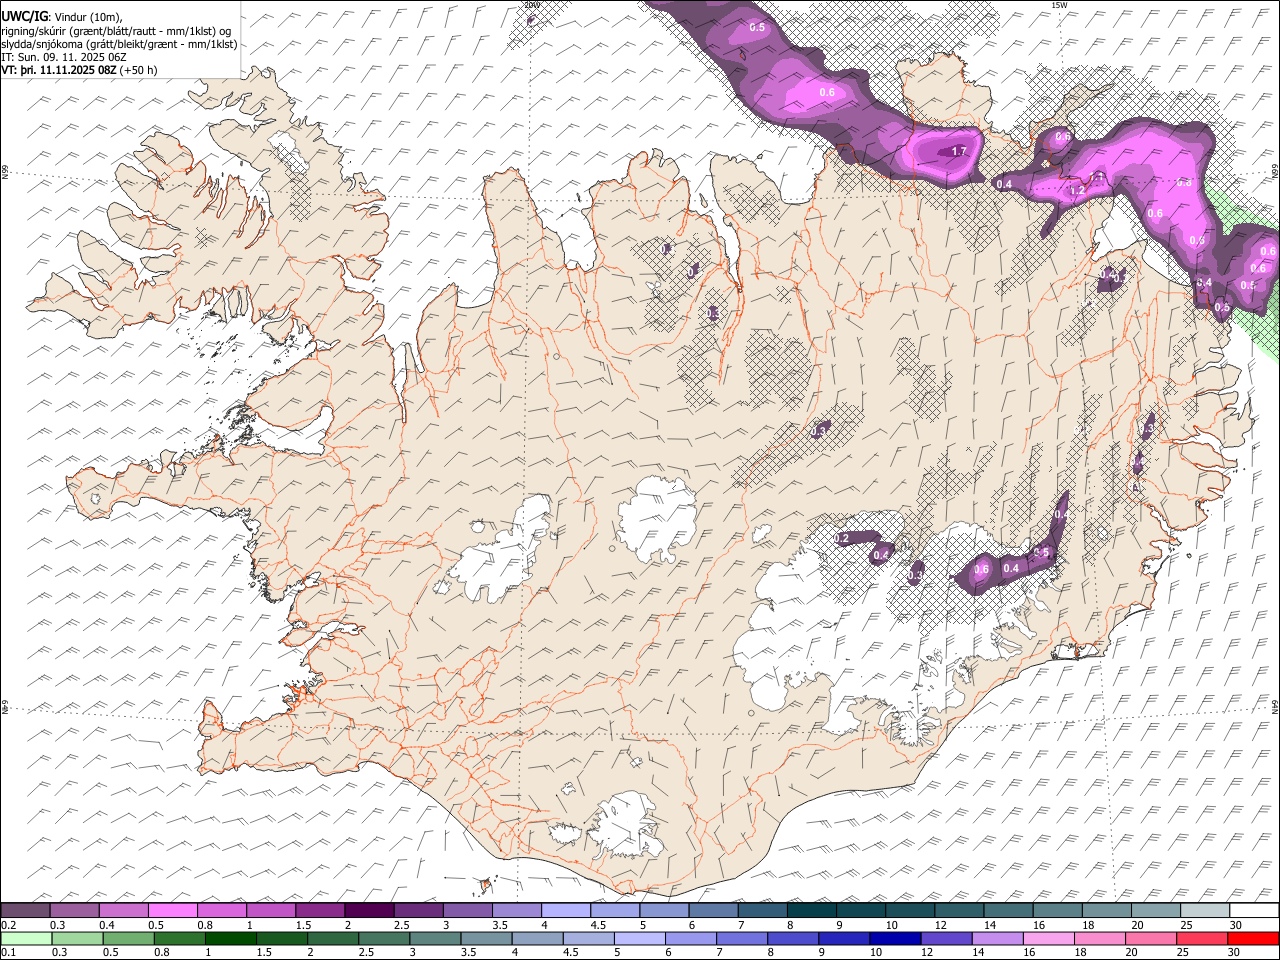Click the 'slydda/snjókoma' legend description line

click(x=119, y=44)
